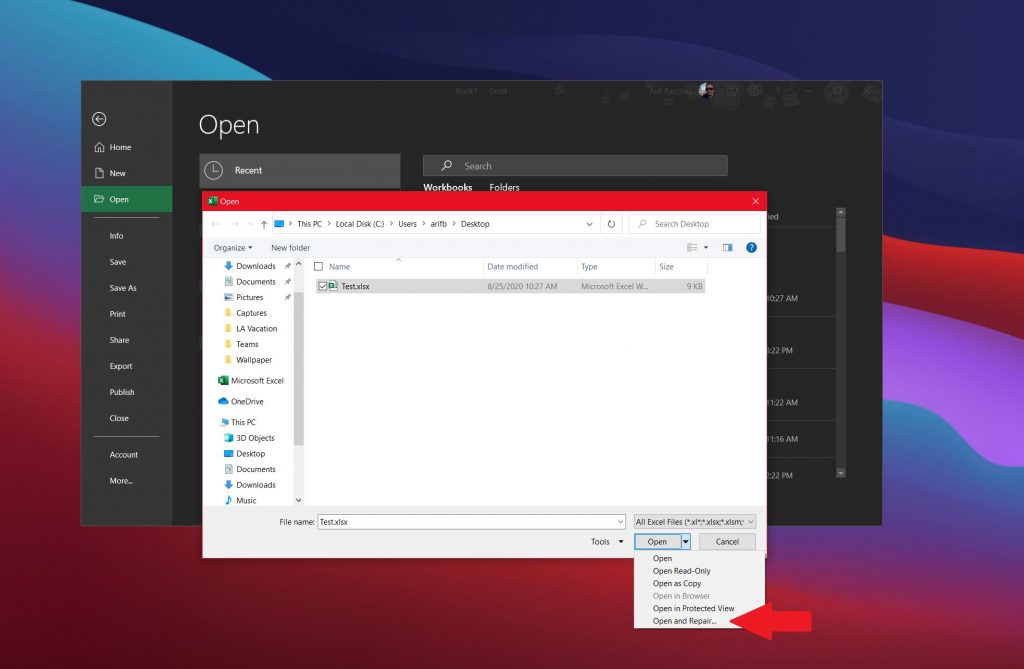Select New in the Excel sidebar
This screenshot has width=1024, height=669.
pos(110,173)
